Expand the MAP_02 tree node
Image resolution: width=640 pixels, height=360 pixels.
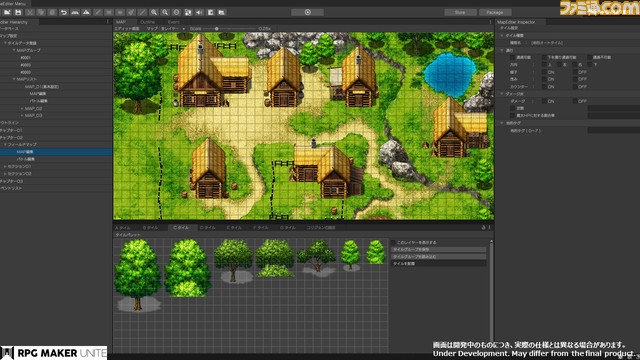(x=22, y=109)
